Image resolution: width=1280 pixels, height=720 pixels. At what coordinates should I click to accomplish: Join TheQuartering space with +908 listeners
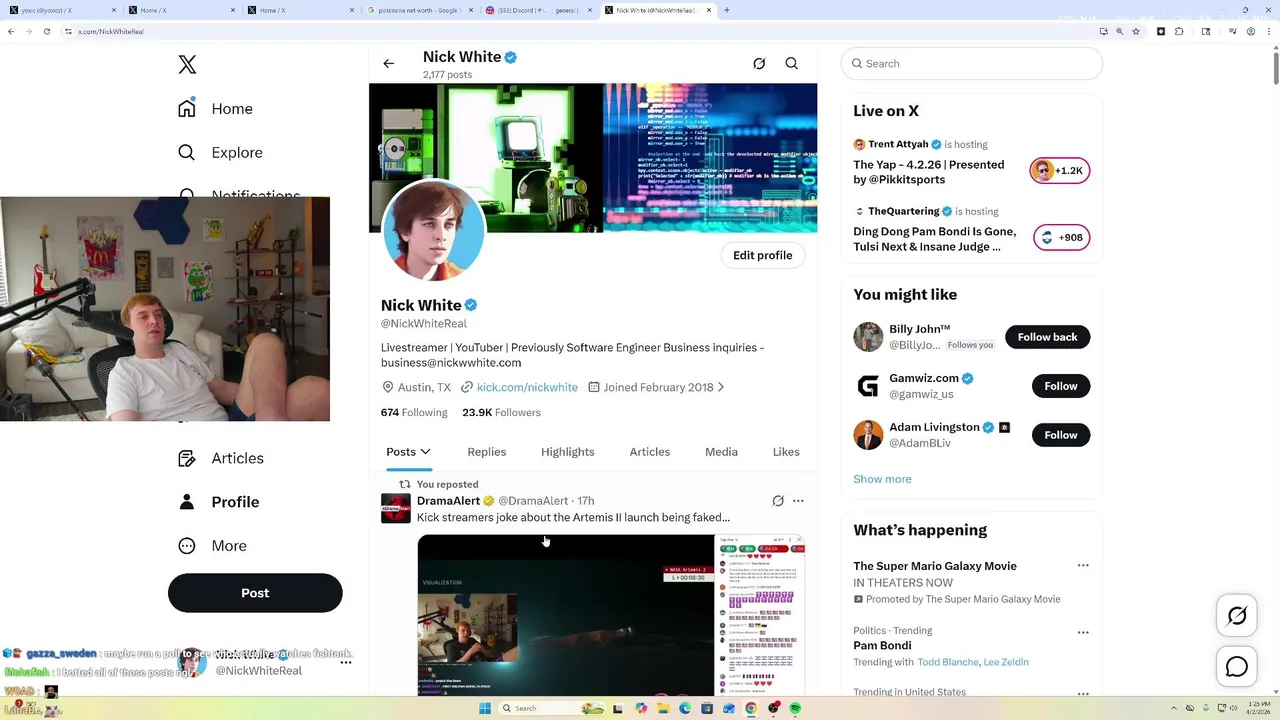coord(1062,237)
